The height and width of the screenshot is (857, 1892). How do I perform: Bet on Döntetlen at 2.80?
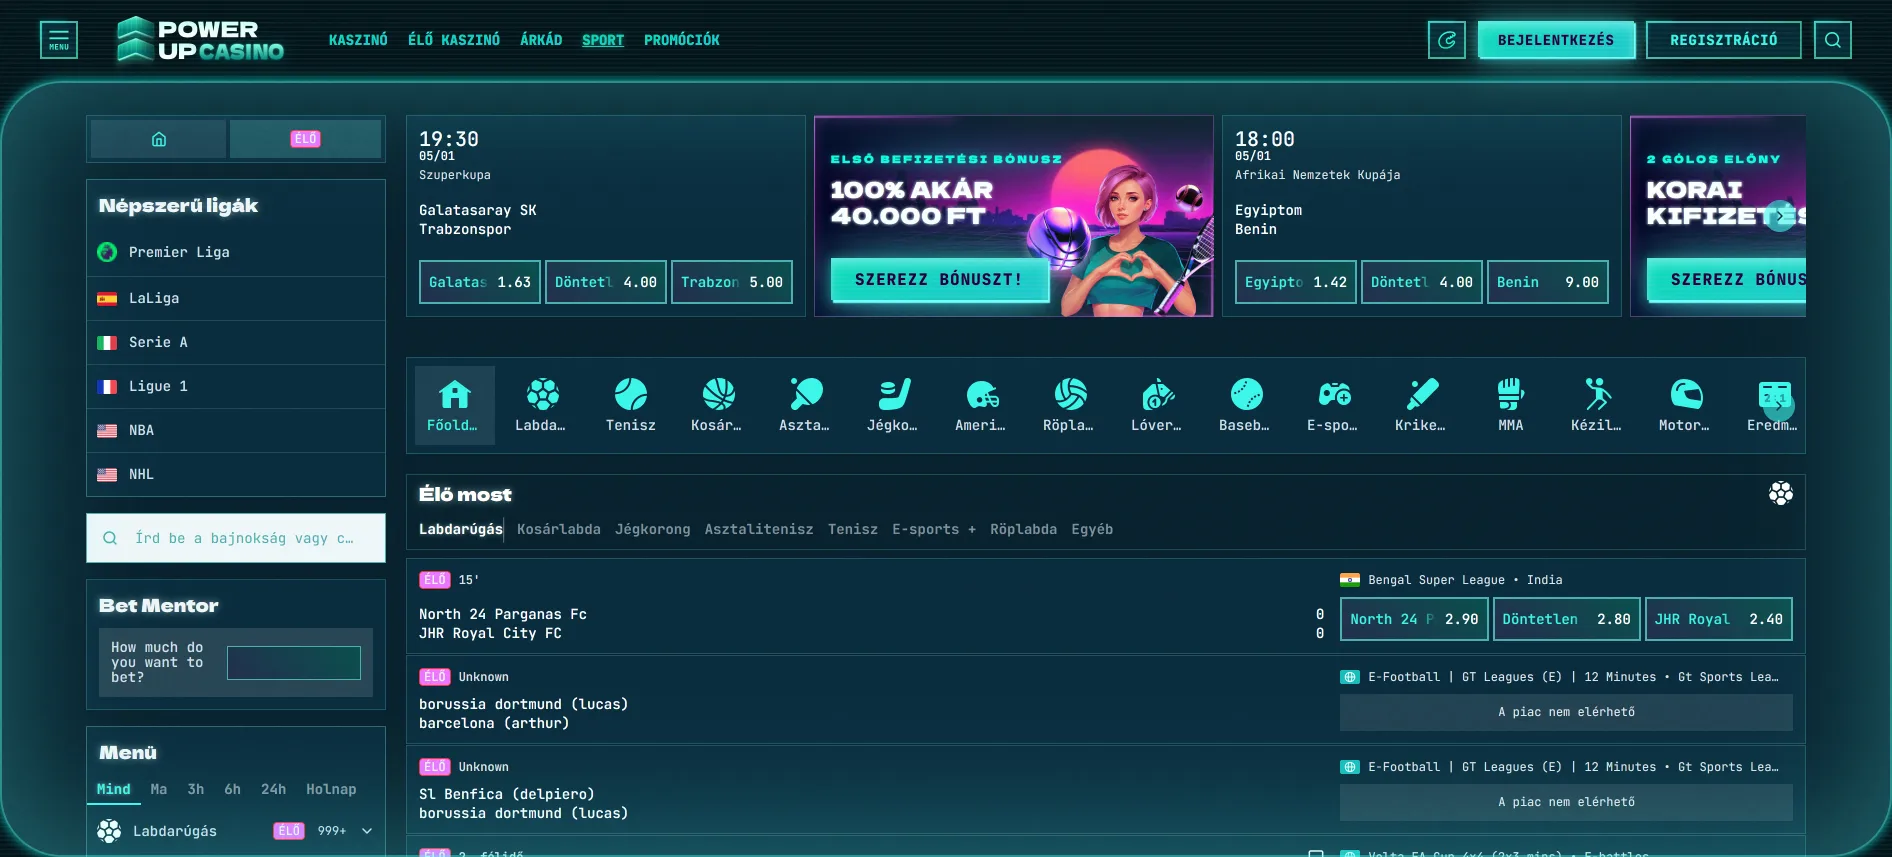coord(1566,619)
